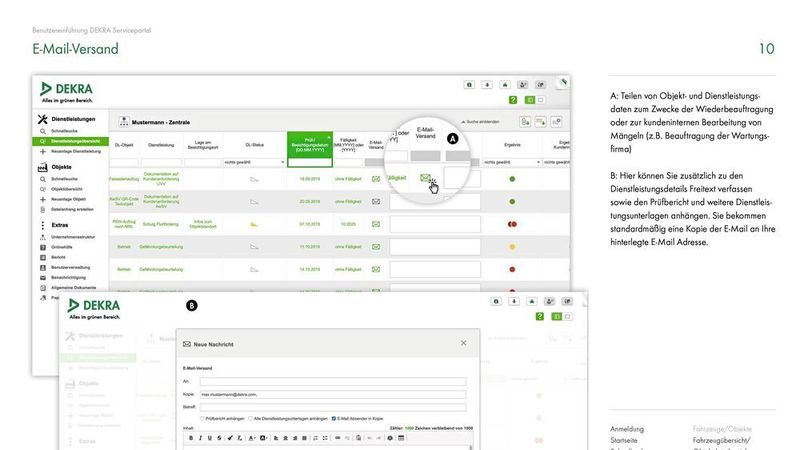Expand the search via 'Suche einblenden'
800x450 pixels.
coord(480,122)
